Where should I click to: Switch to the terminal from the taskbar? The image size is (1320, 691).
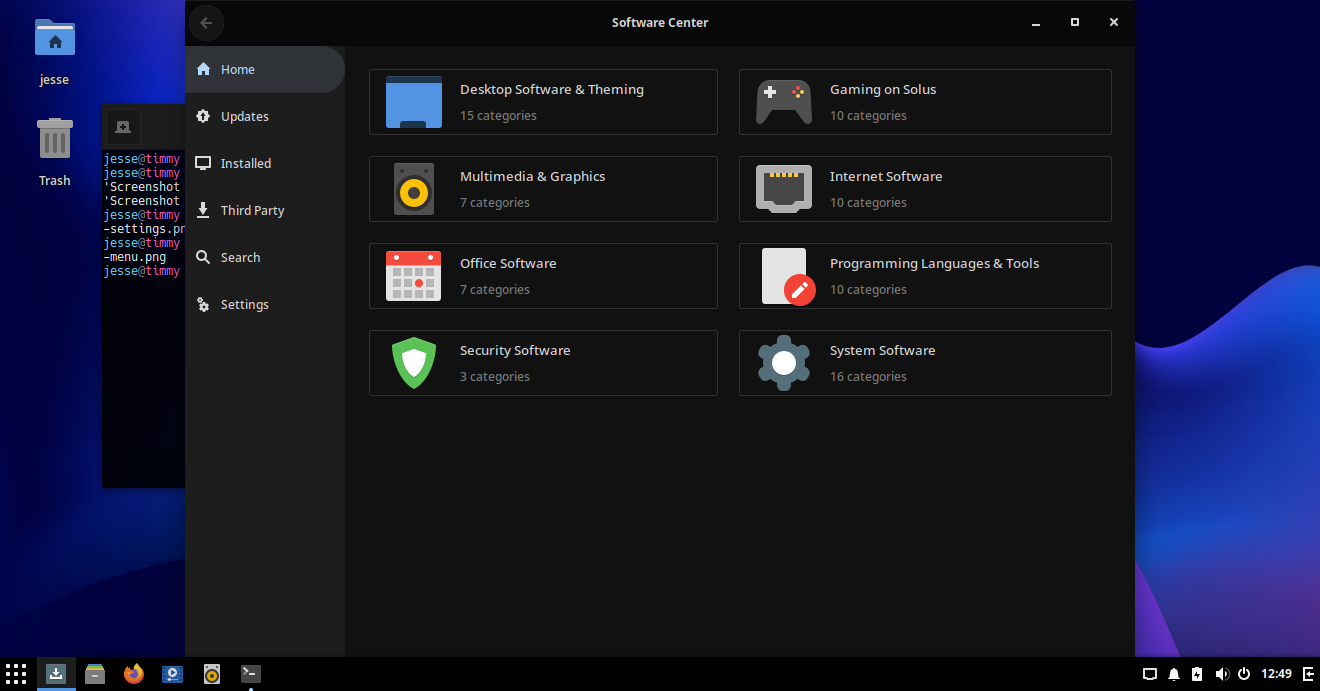(x=251, y=674)
